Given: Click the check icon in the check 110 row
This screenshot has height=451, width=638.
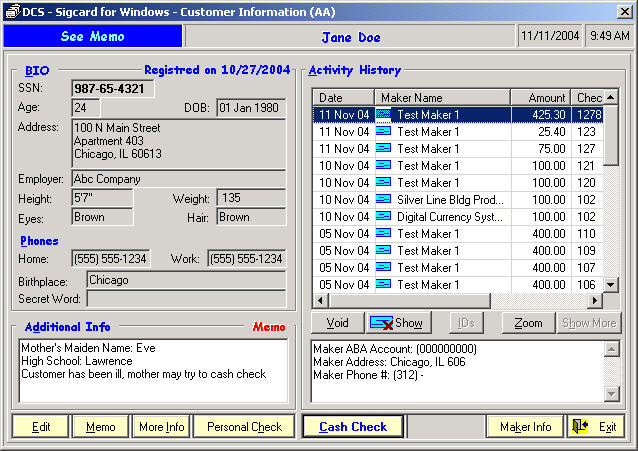Looking at the screenshot, I should point(383,233).
